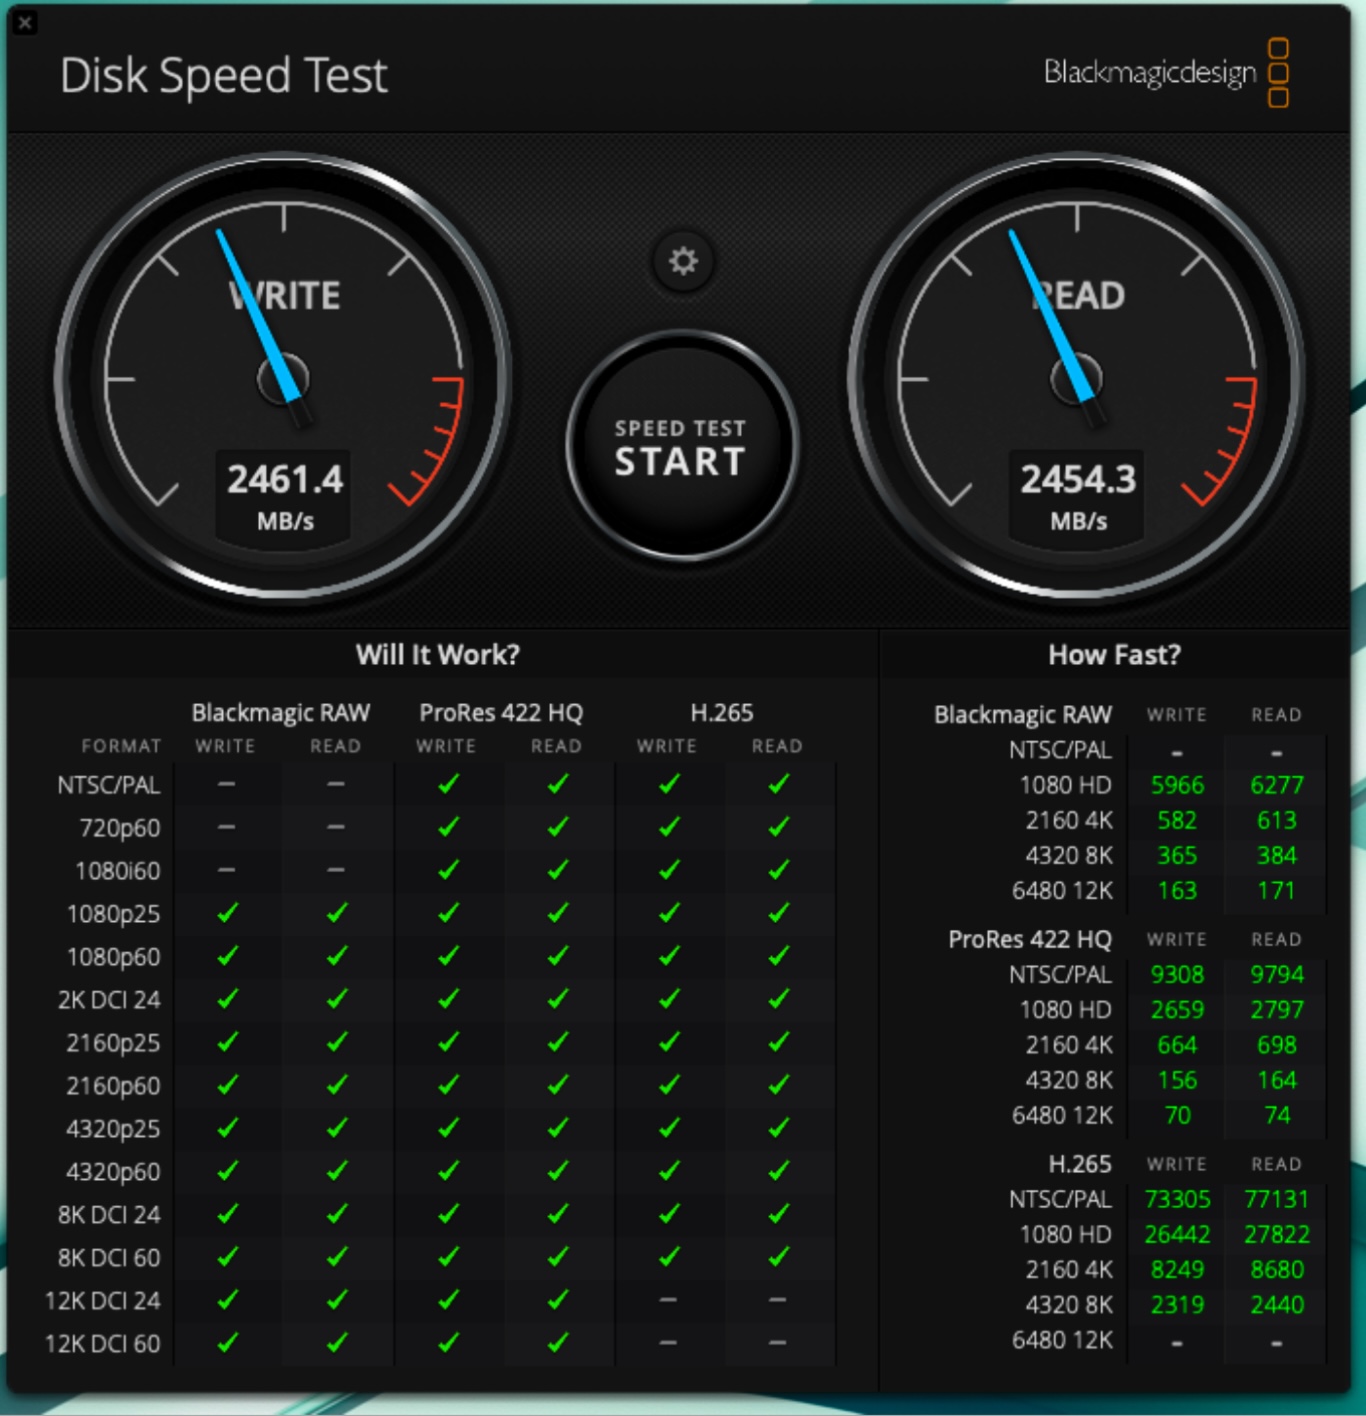
Task: Click the 8K DCI 24 row label
Action: pos(109,1215)
